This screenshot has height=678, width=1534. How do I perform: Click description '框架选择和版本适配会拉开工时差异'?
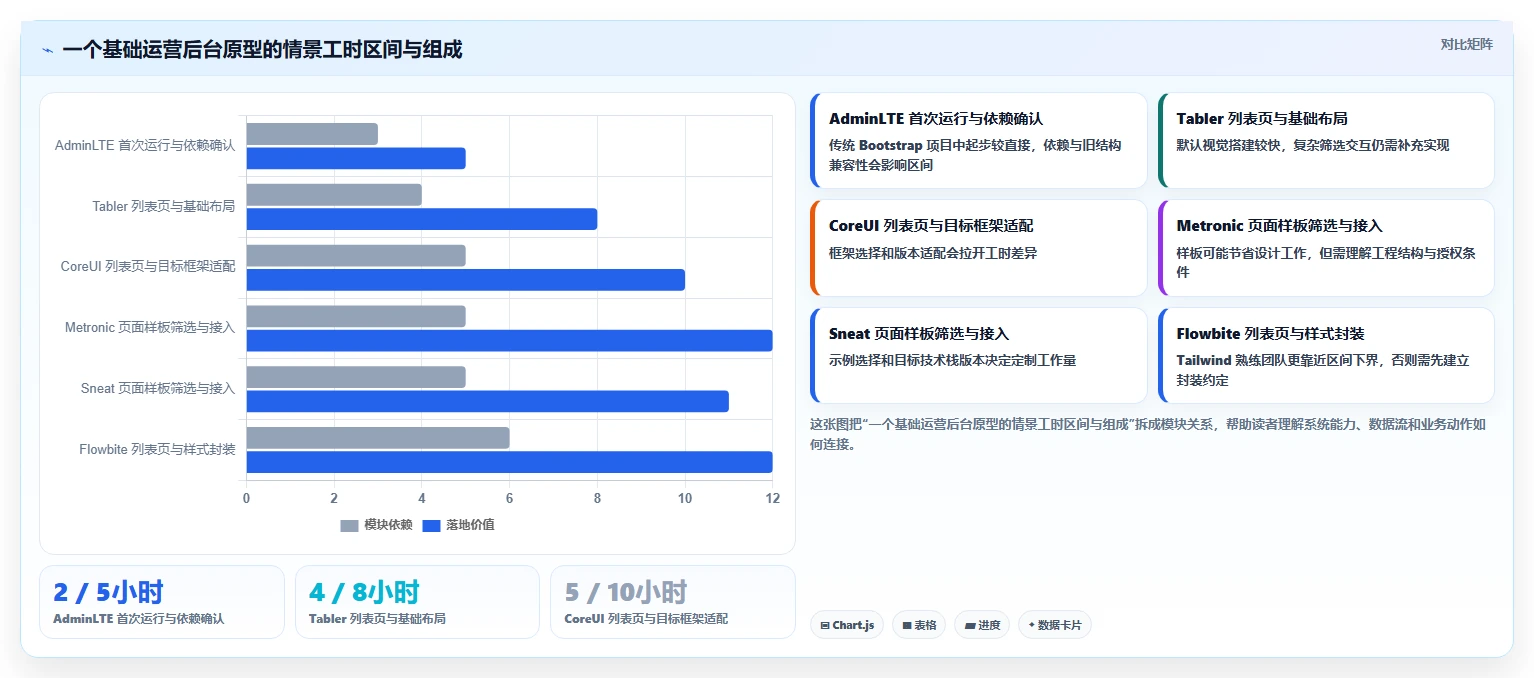pos(933,254)
